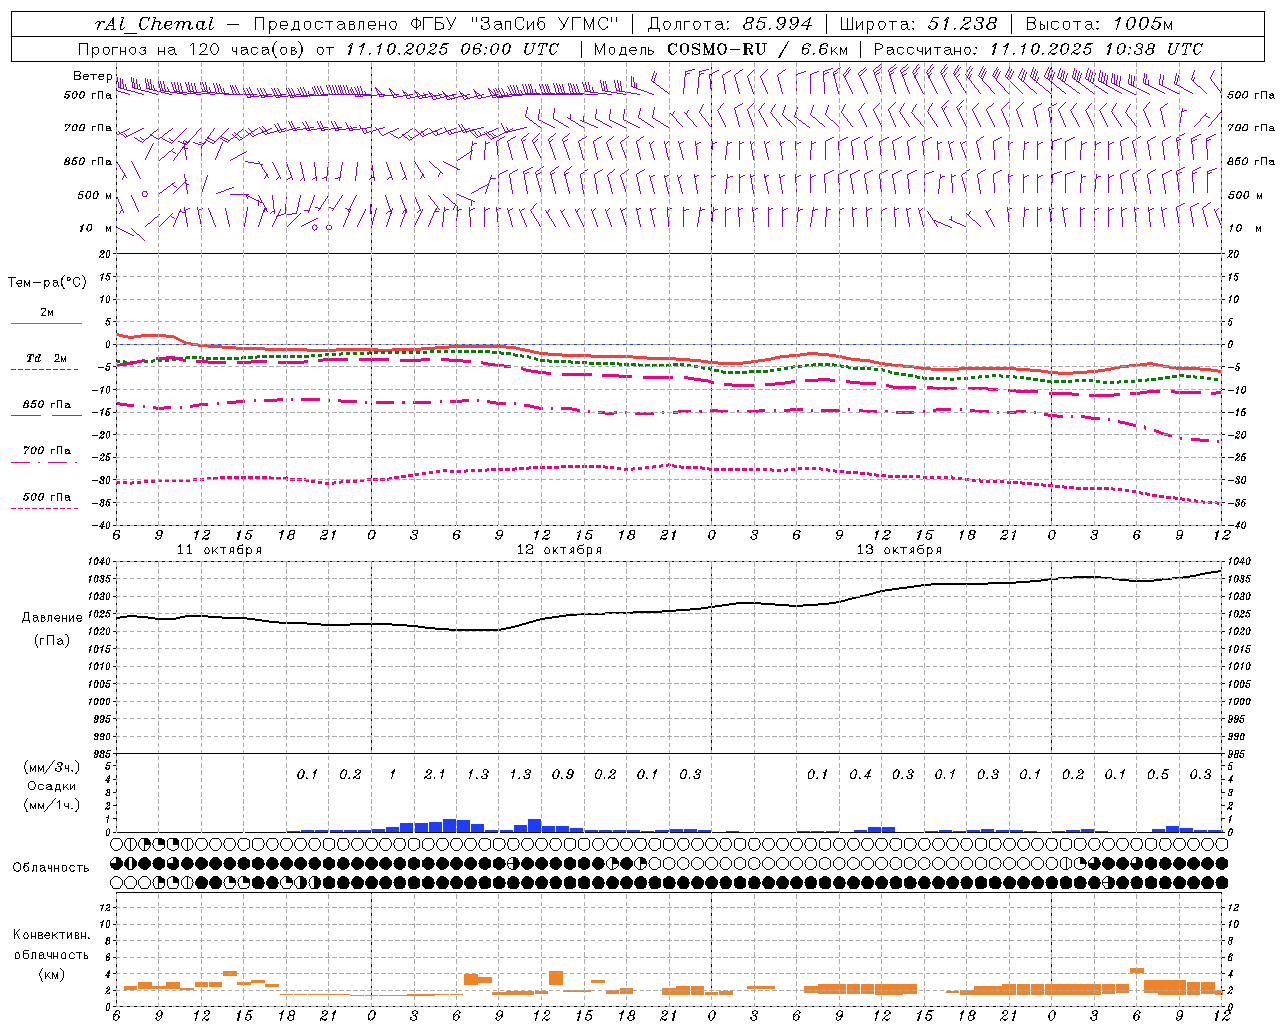Click the 0.5 precipitation value

pos(1158,774)
